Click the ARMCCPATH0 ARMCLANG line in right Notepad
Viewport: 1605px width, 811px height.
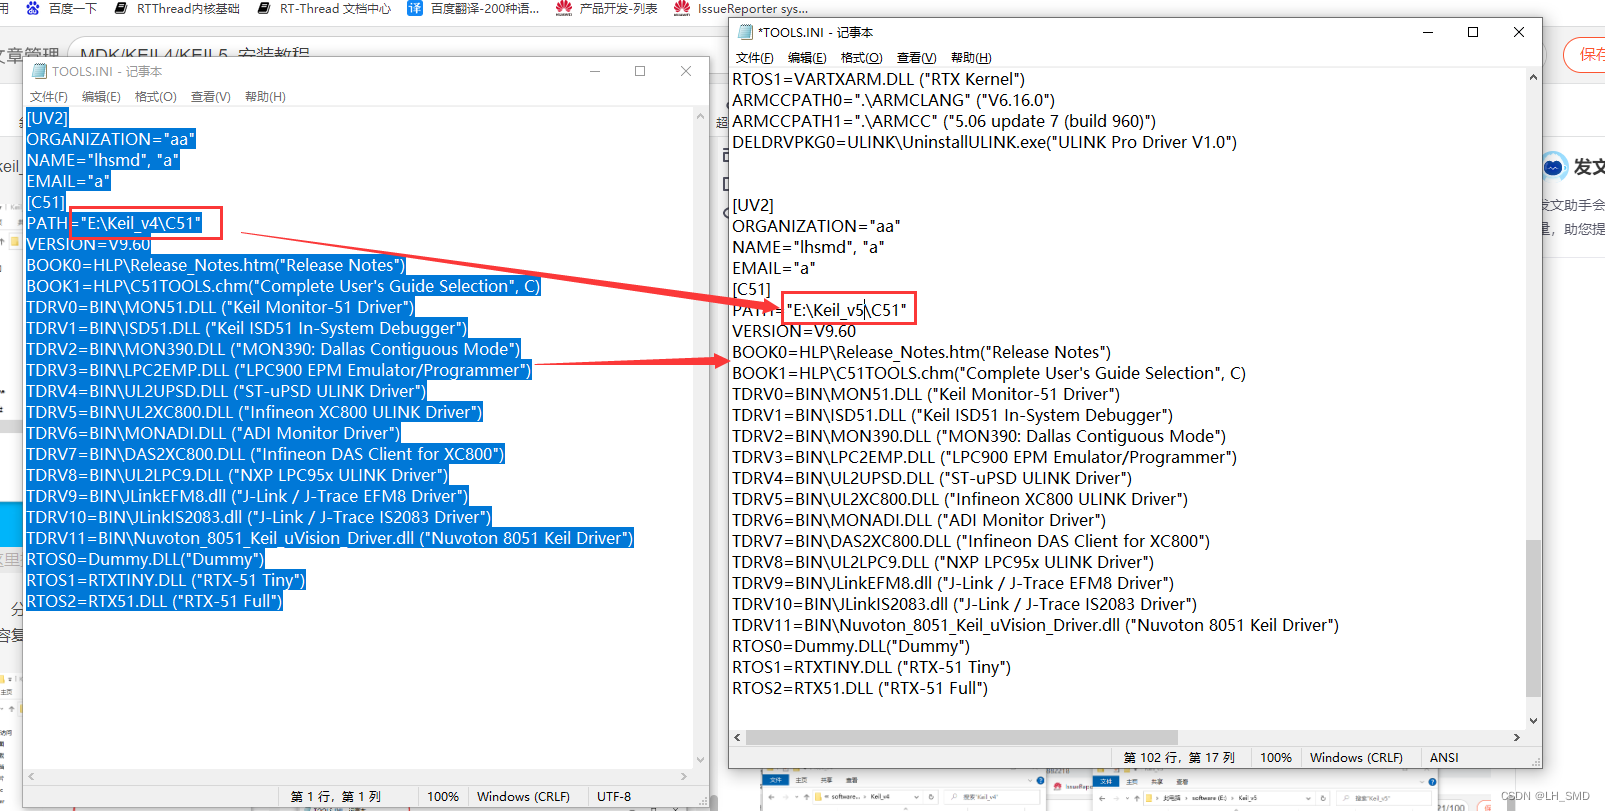tap(893, 100)
